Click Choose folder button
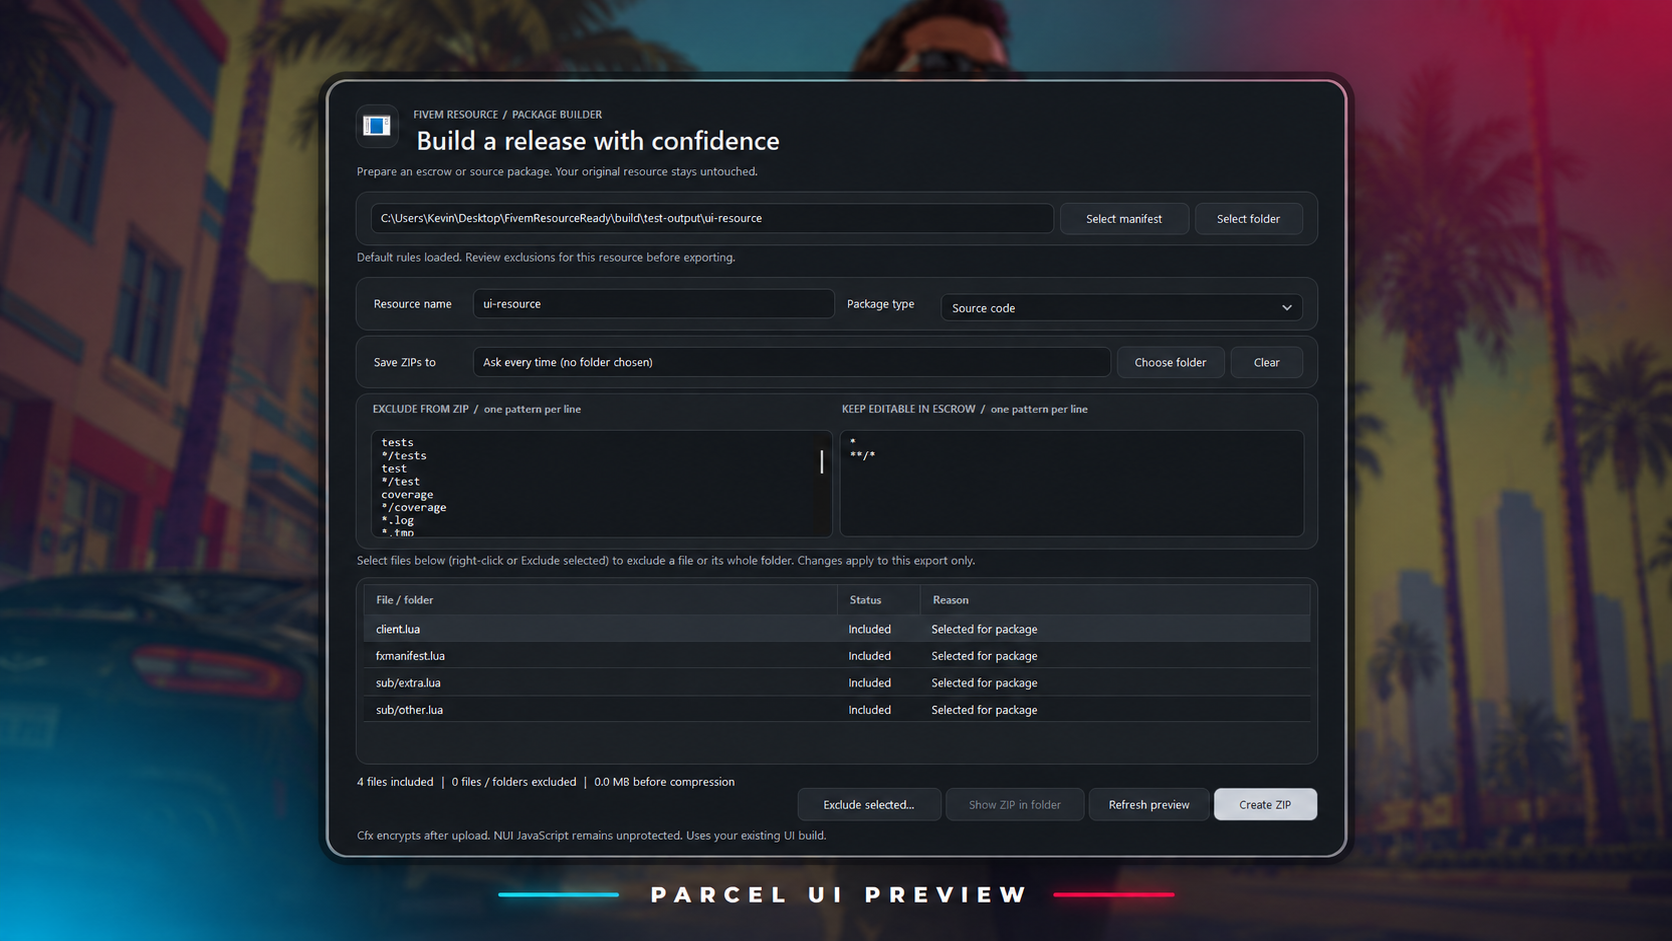Viewport: 1672px width, 941px height. (1170, 362)
